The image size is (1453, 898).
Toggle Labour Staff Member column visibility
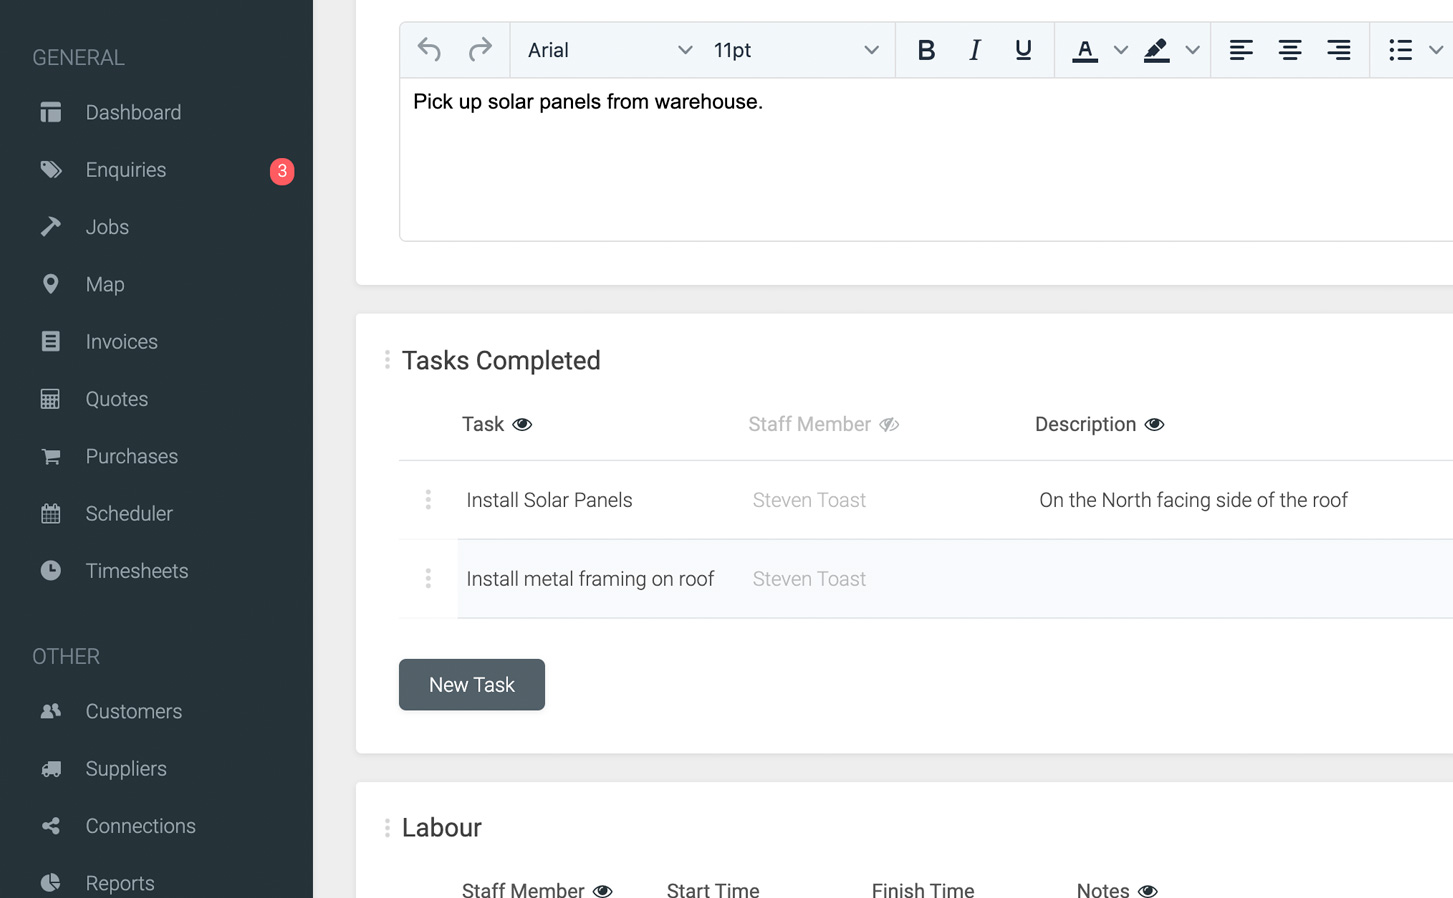[602, 890]
